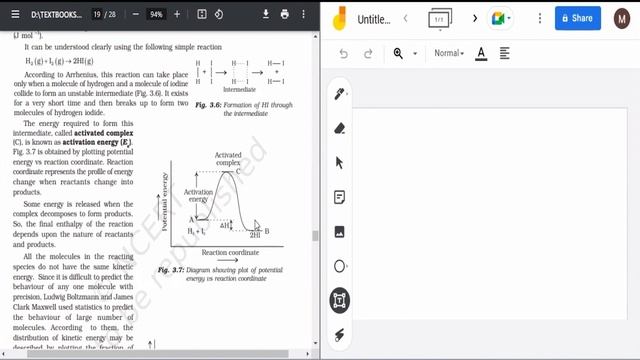640x360 pixels.
Task: Click the Jamboard whiteboard canvas
Action: (490, 214)
